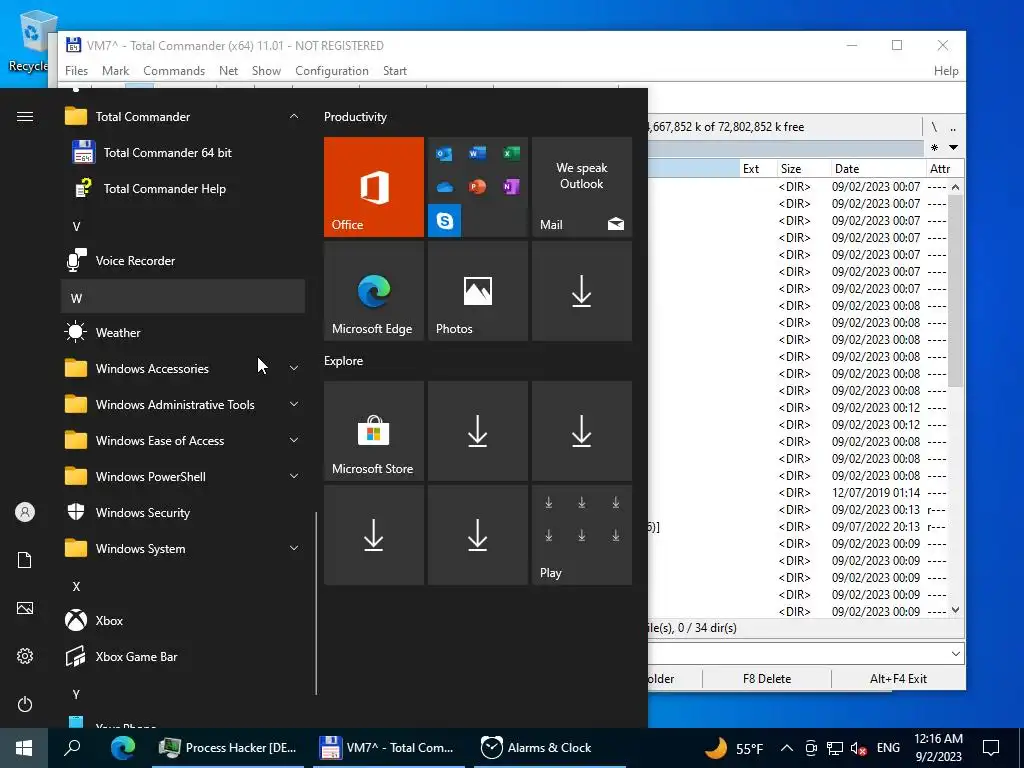Open Pictures from Start sidebar

coord(25,608)
